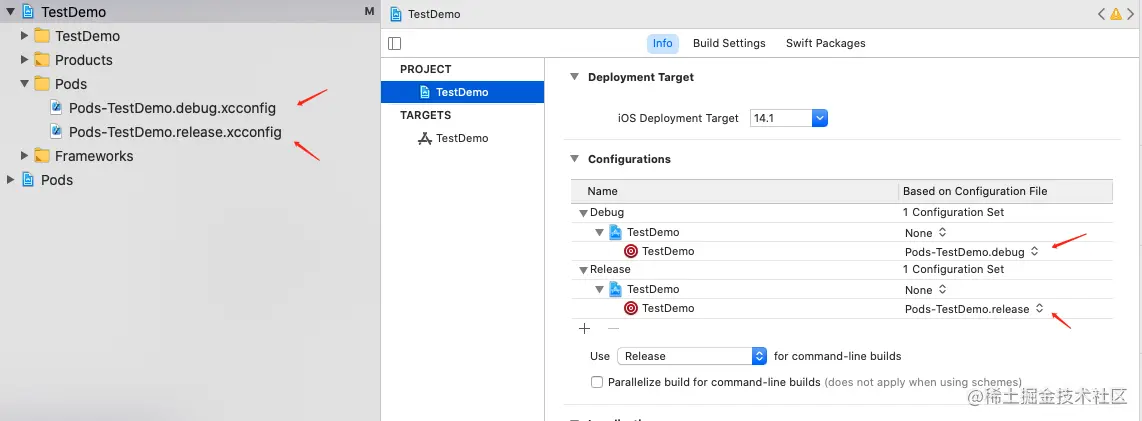1142x421 pixels.
Task: Open Pods-TestDemo.release configuration file popup
Action: [x=974, y=309]
